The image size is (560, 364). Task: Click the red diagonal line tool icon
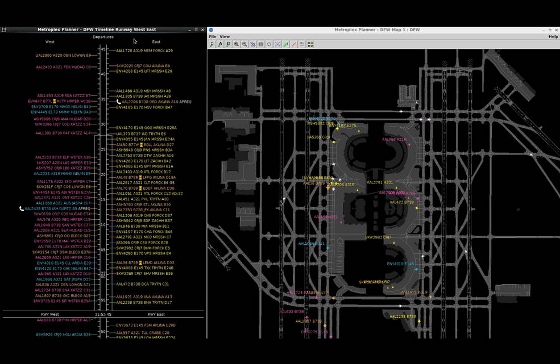pos(294,44)
